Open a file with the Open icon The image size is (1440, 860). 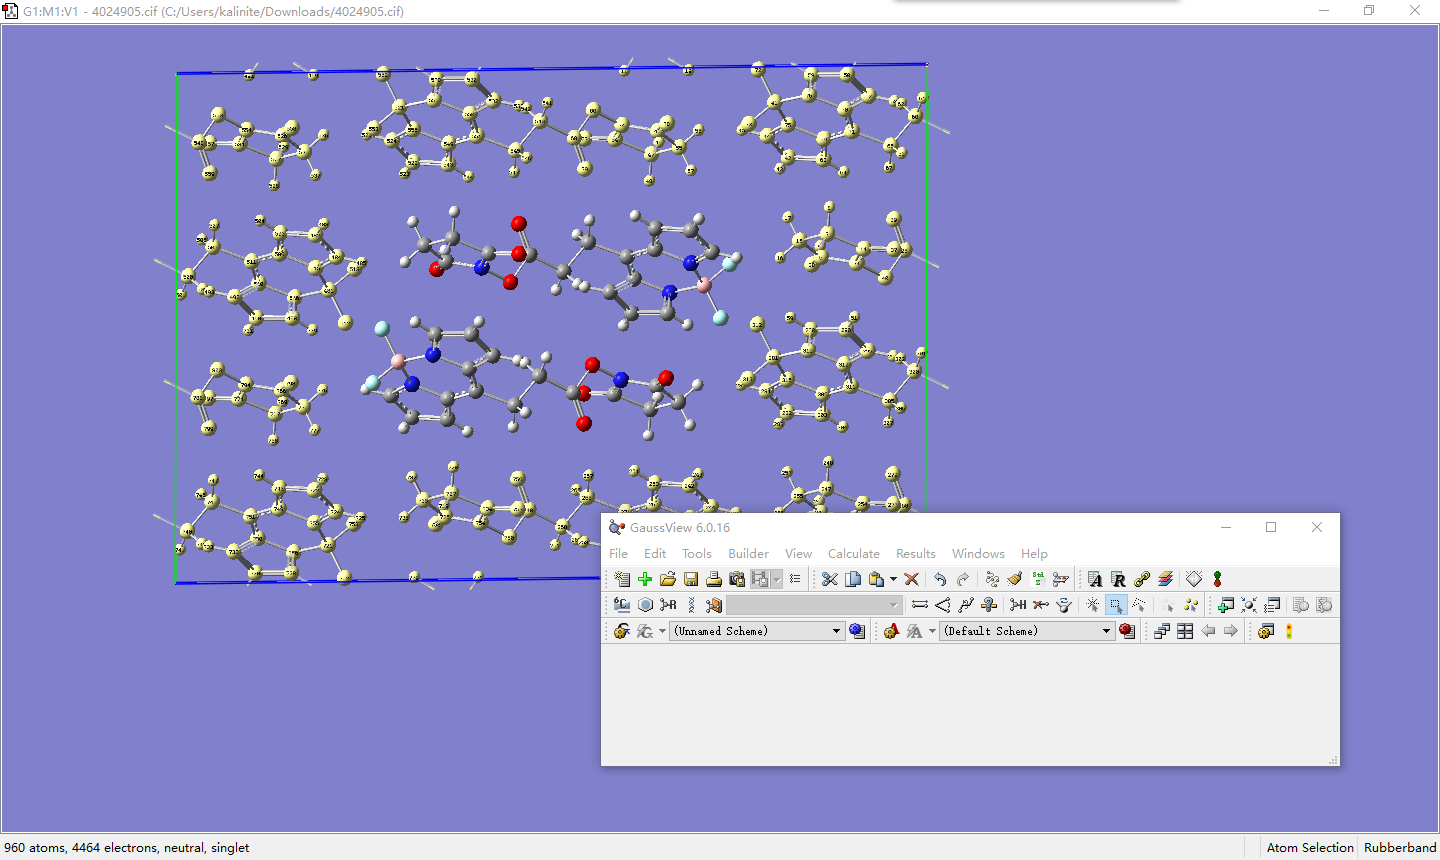point(668,579)
